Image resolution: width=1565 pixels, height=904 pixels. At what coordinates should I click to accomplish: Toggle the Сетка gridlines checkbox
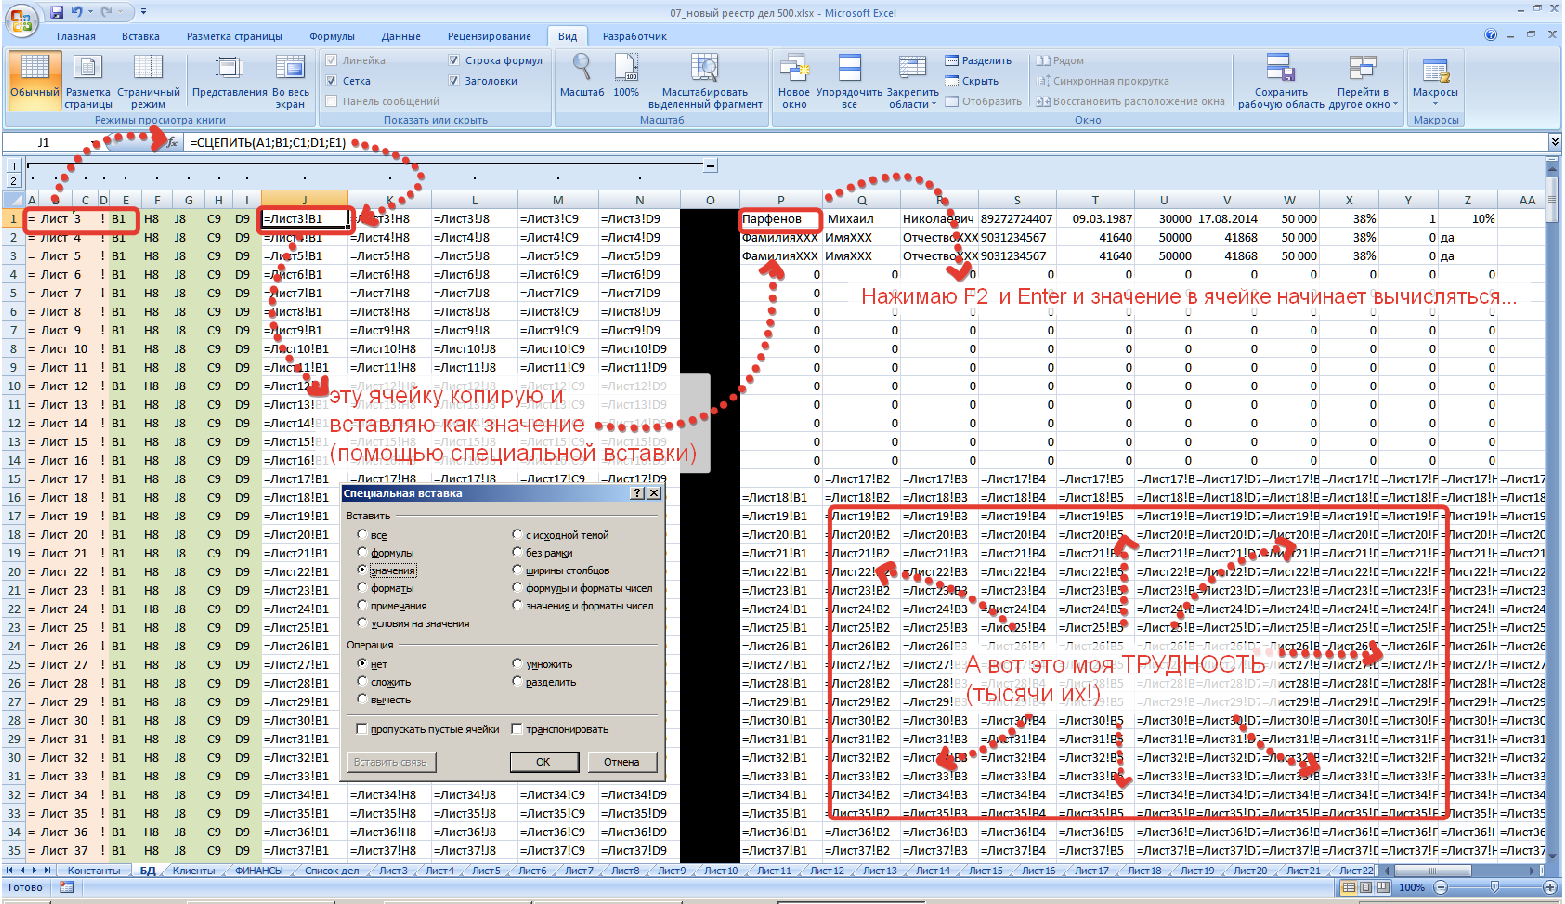[331, 81]
